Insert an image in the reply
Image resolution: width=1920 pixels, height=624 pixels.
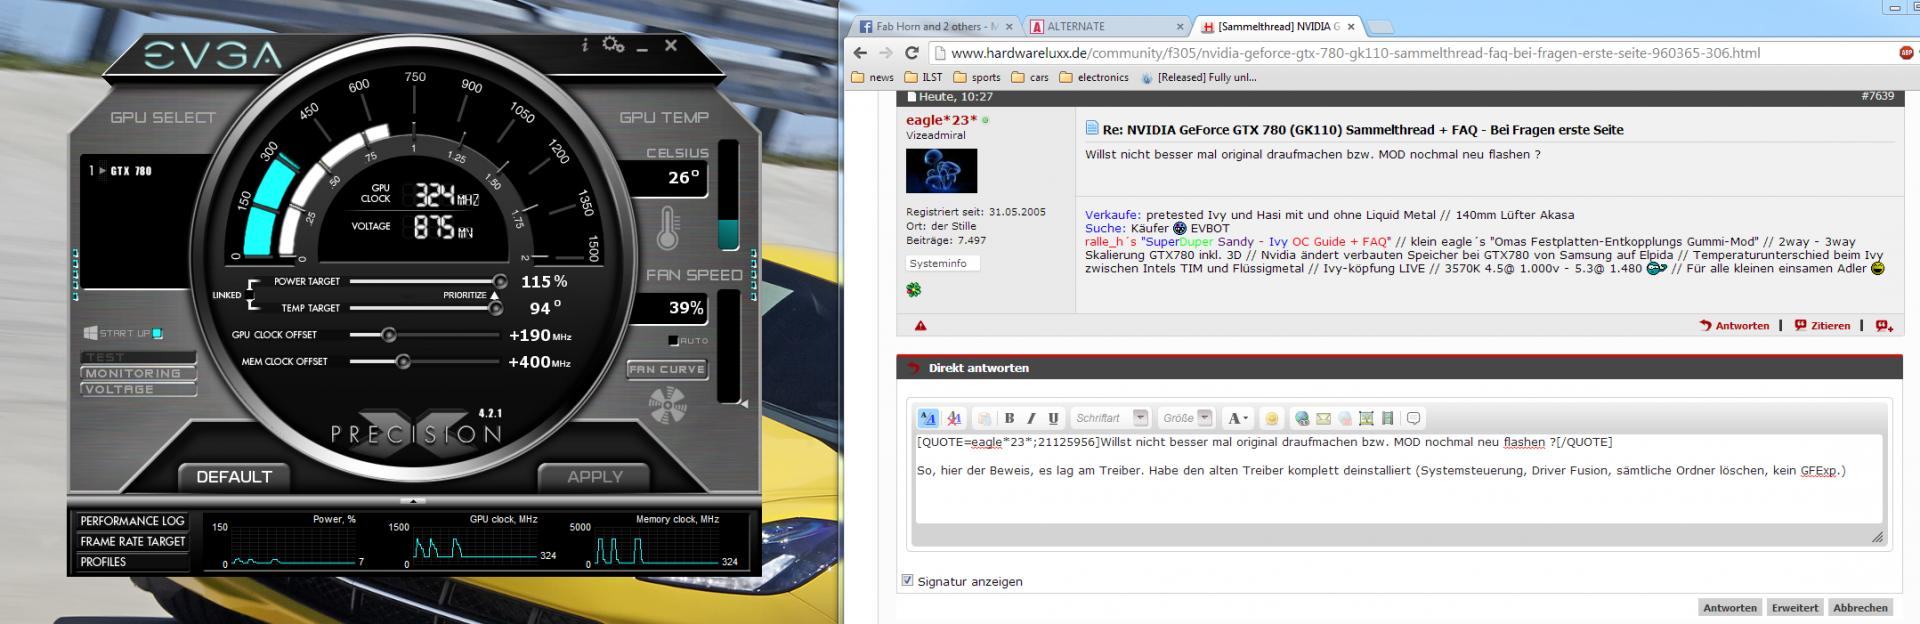click(x=1366, y=418)
